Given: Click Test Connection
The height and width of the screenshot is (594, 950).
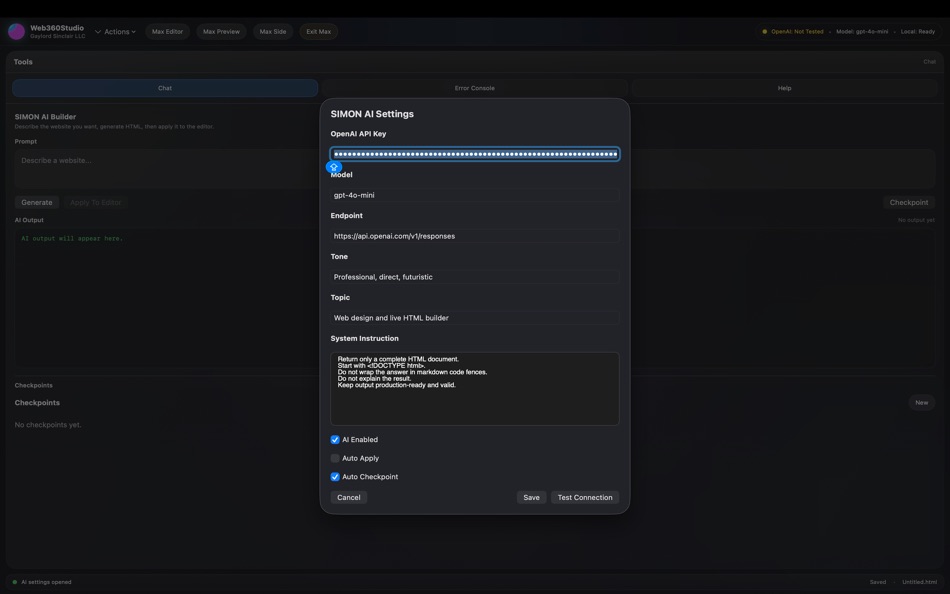Looking at the screenshot, I should tap(585, 497).
